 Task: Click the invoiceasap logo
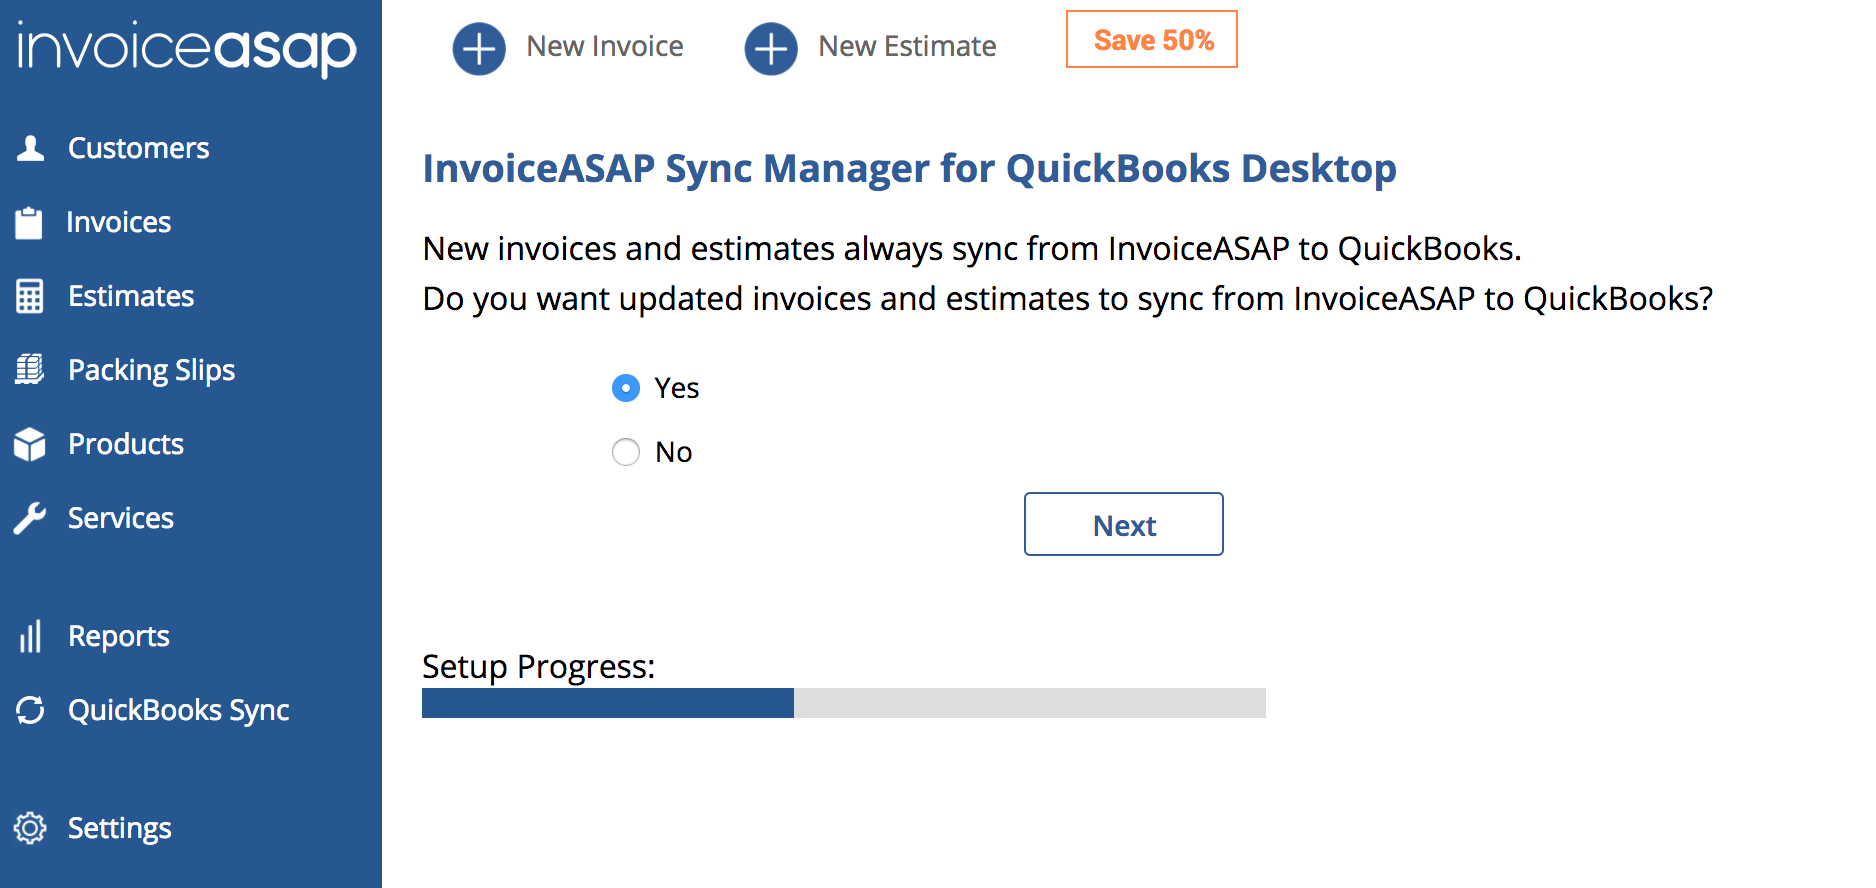[x=187, y=47]
